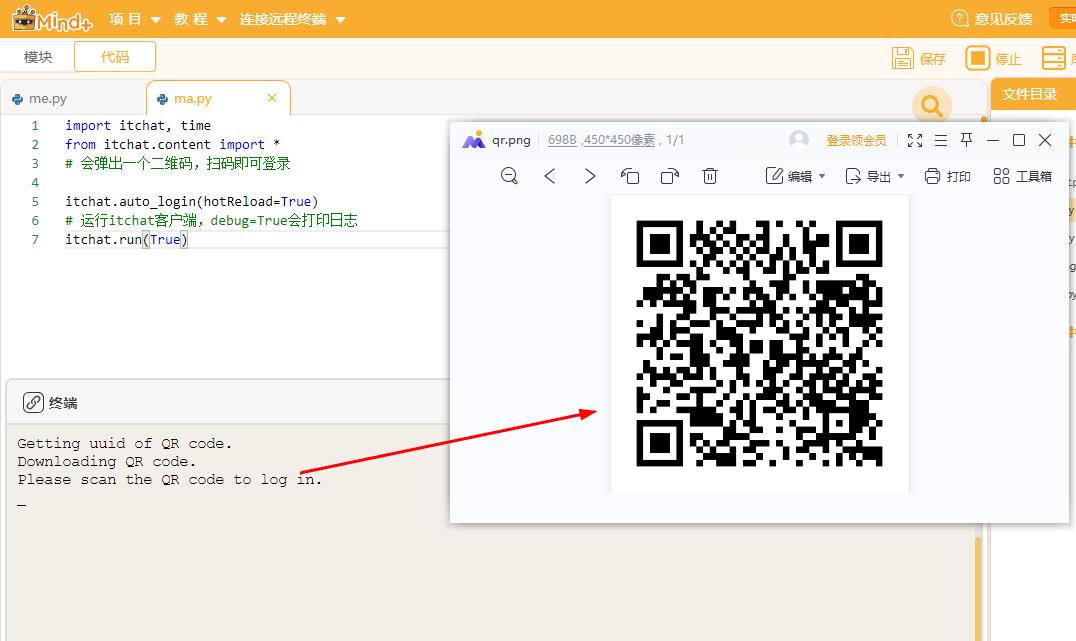Image resolution: width=1076 pixels, height=641 pixels.
Task: Click the image viewer app logo
Action: (x=473, y=140)
